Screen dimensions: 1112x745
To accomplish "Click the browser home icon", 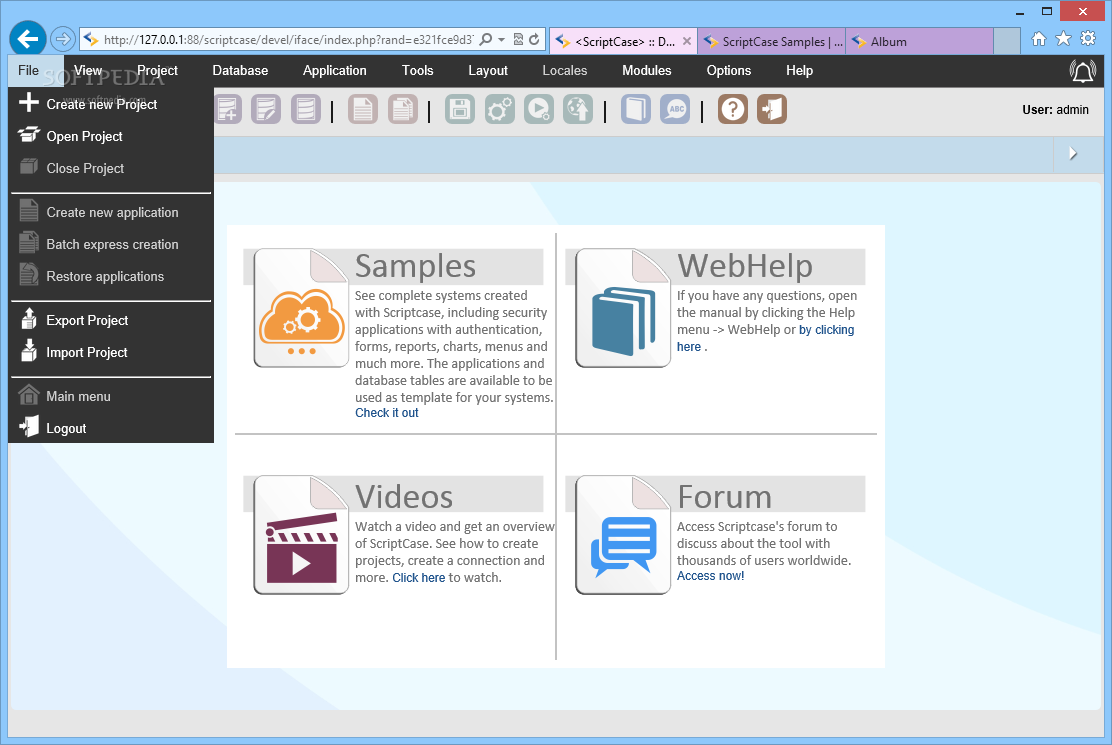I will [x=1039, y=39].
